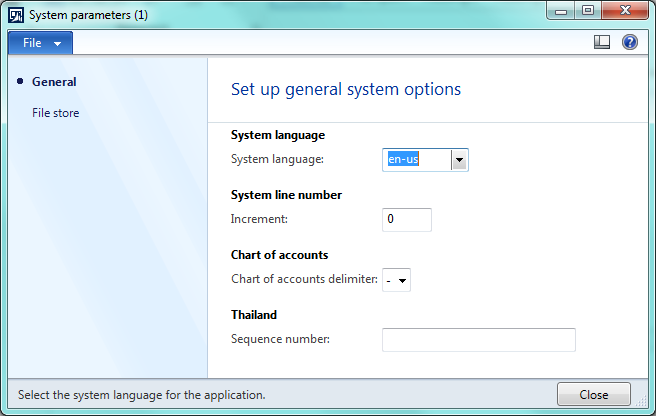Focus the Increment input field

(x=407, y=220)
